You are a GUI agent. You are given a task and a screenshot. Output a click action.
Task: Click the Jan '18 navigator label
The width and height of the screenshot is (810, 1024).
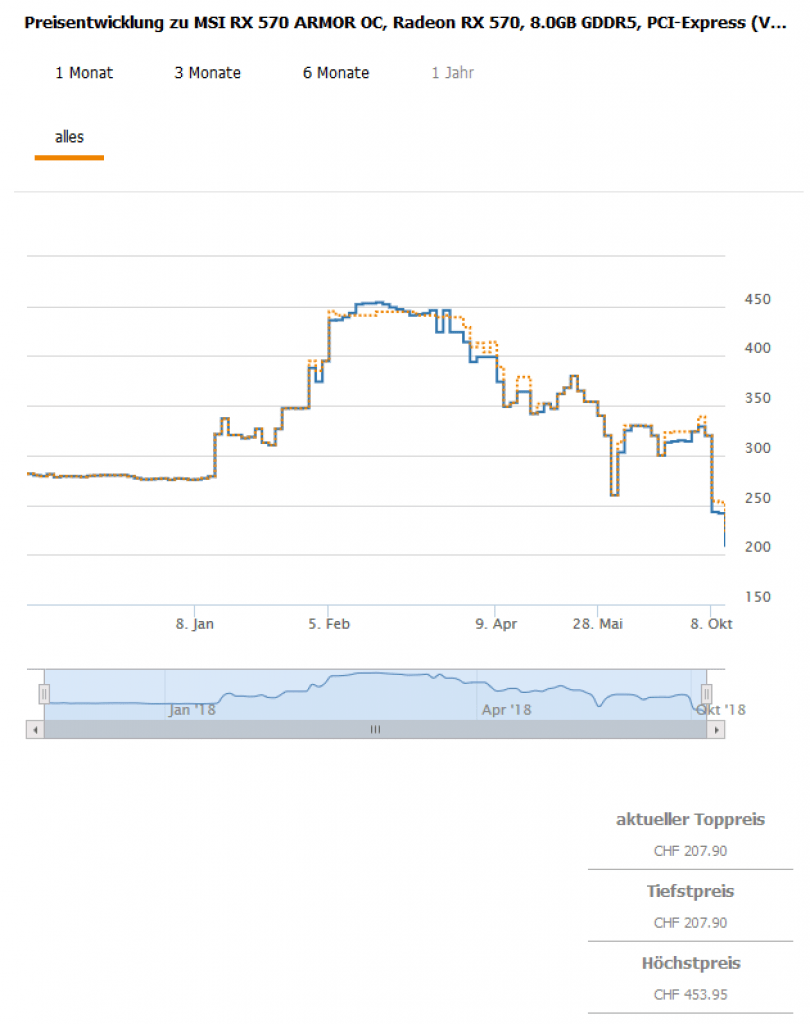point(194,709)
